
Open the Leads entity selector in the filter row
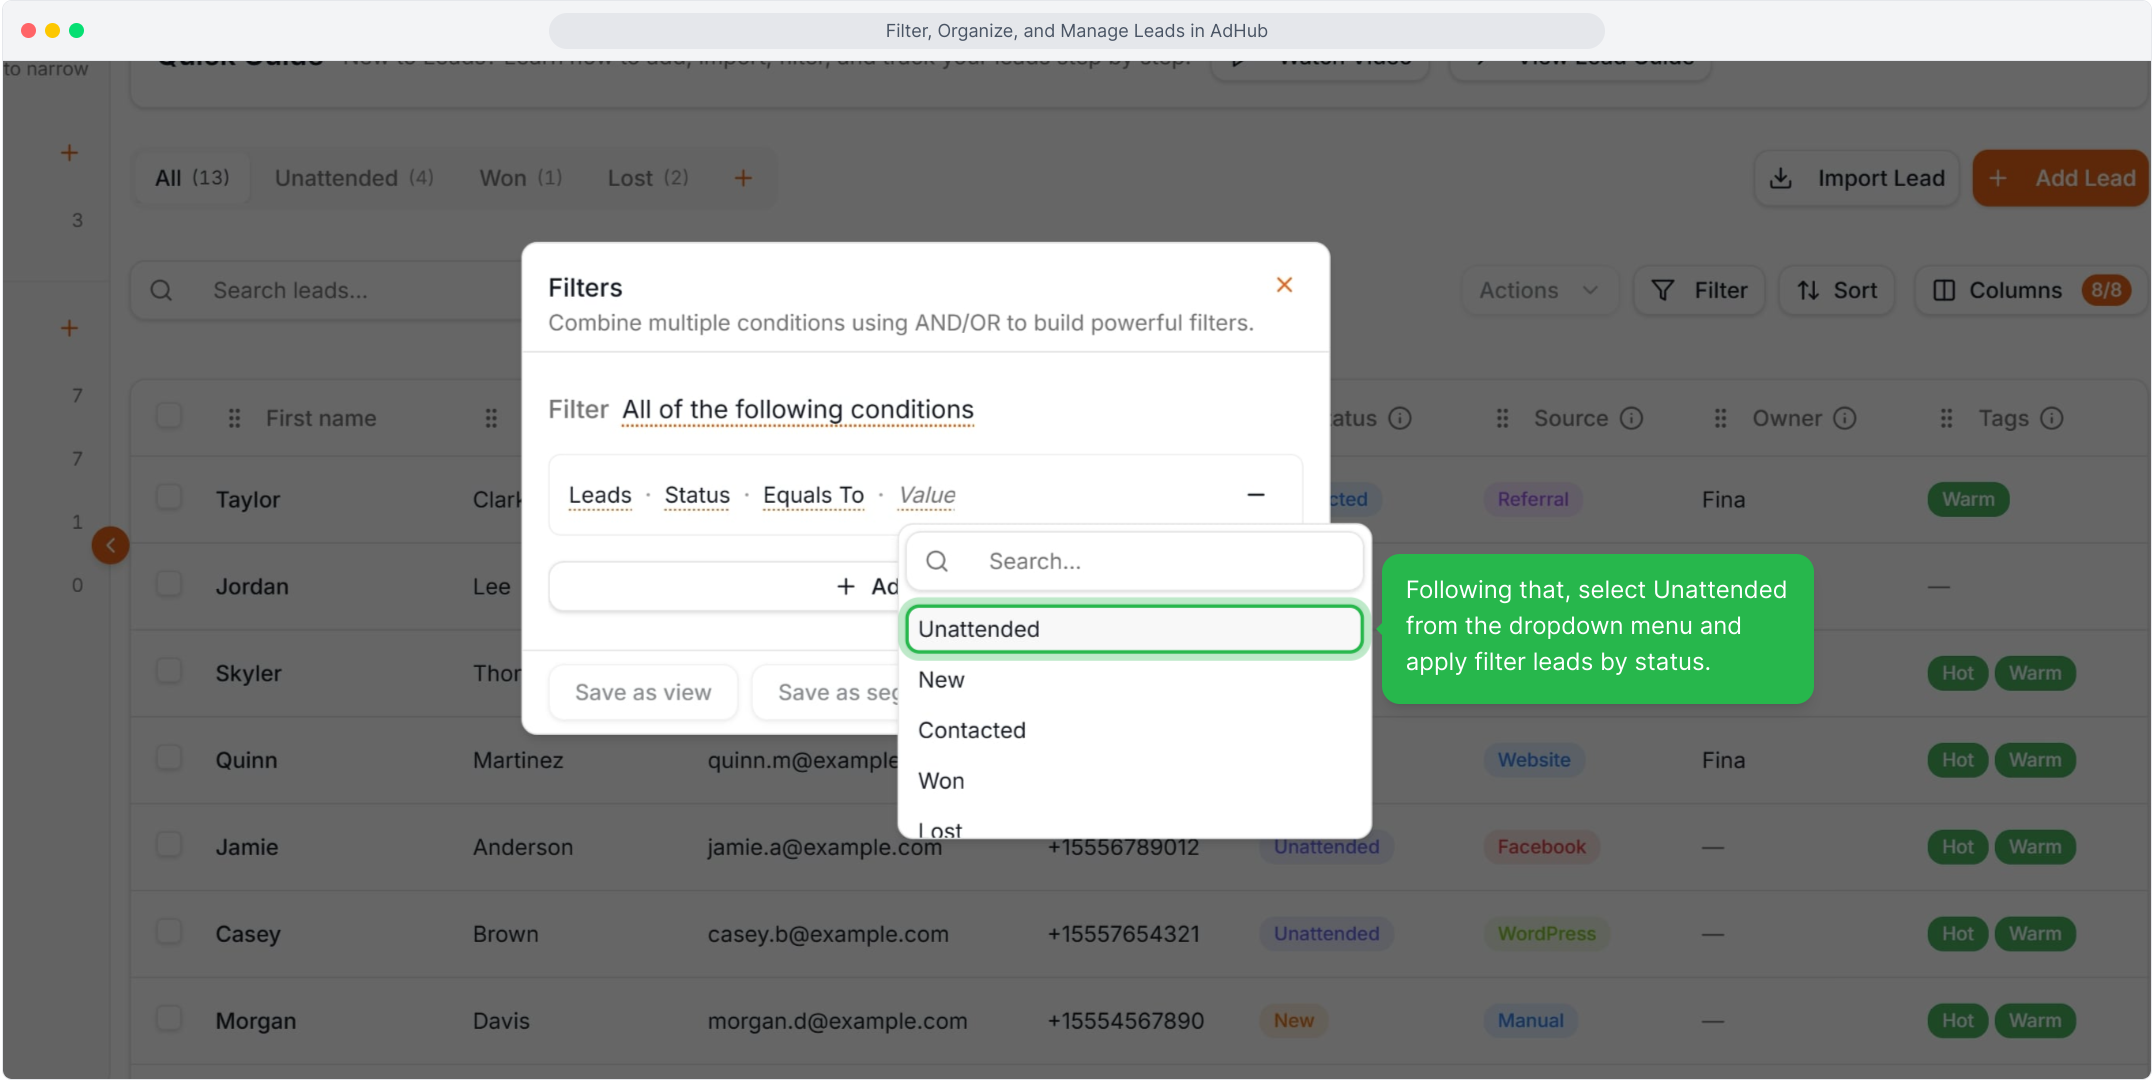[x=600, y=495]
